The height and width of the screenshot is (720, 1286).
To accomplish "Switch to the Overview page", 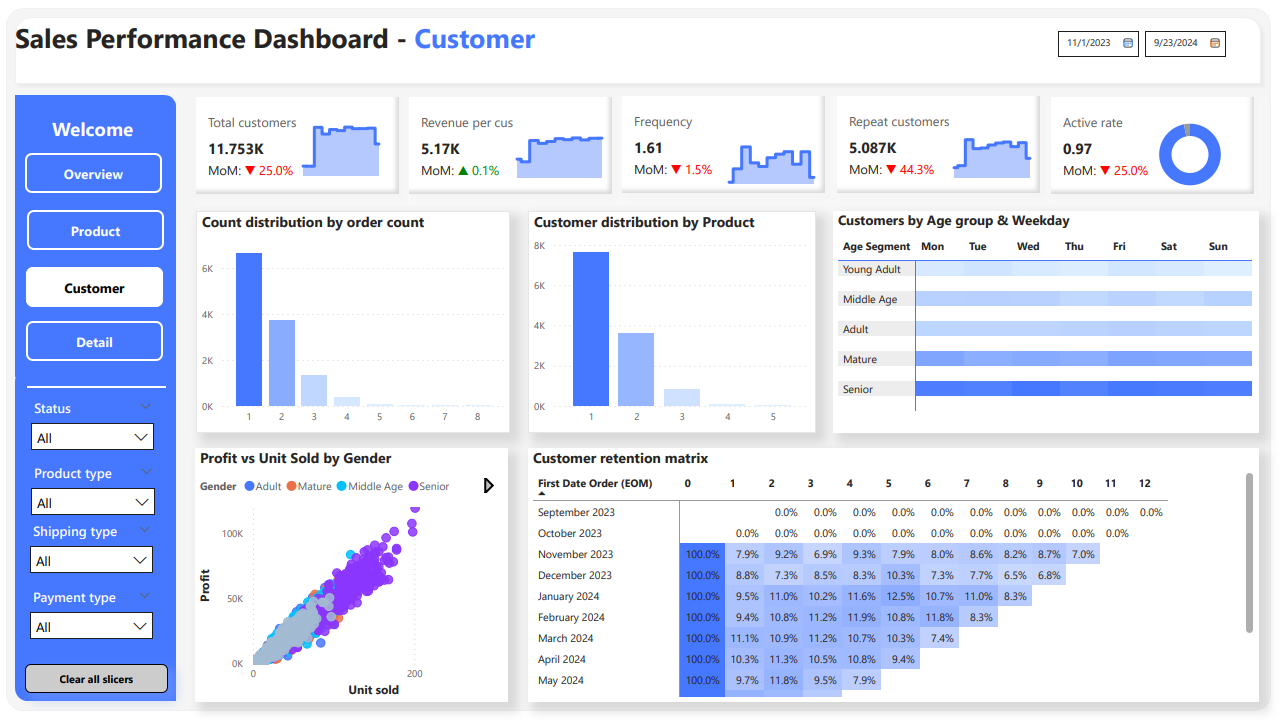I will (93, 174).
